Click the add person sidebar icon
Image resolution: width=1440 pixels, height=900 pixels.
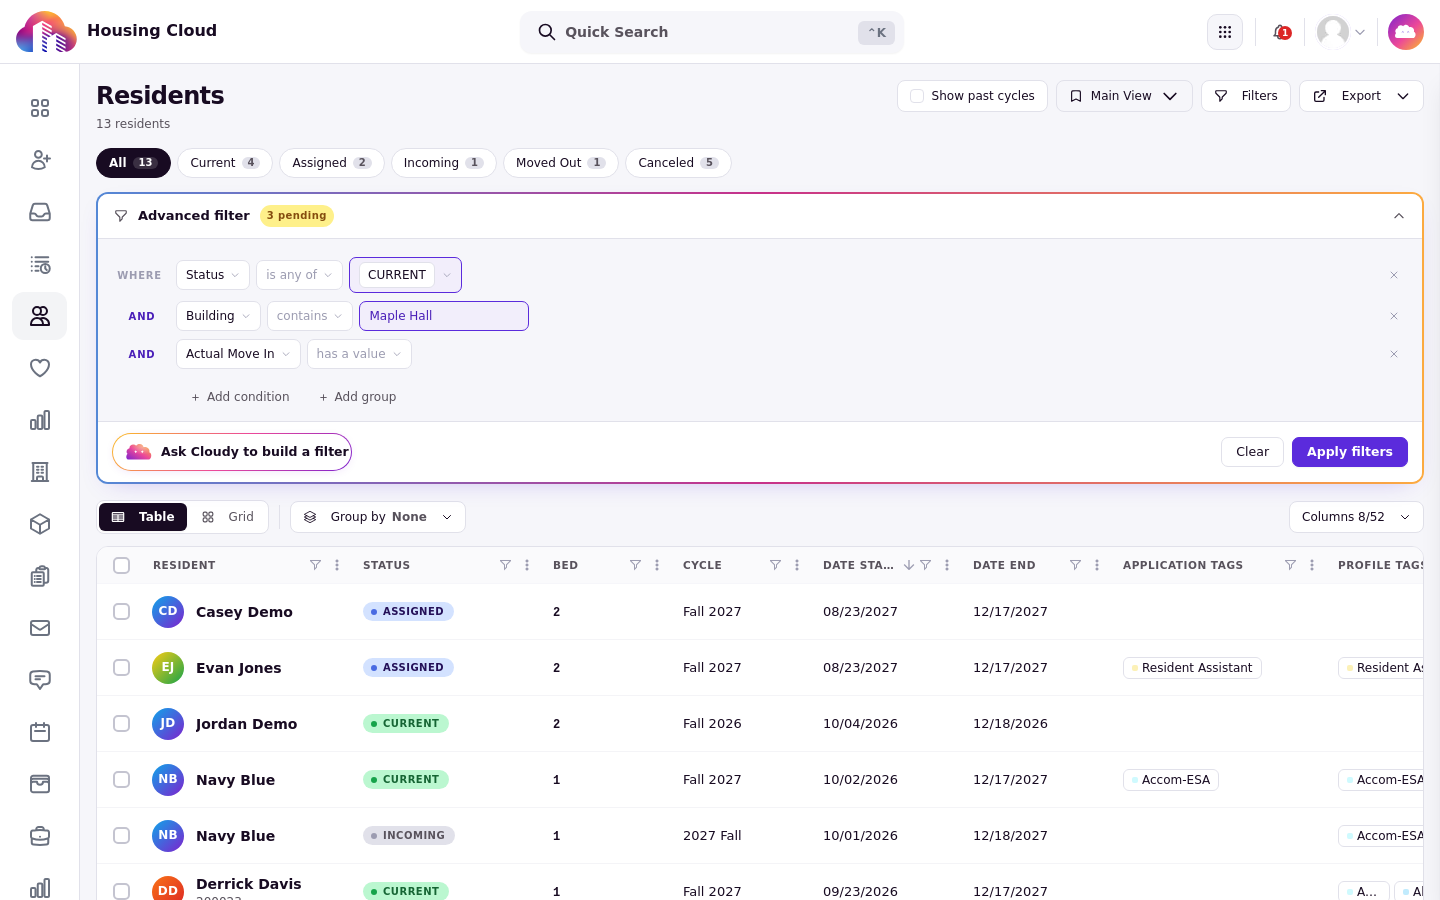(40, 160)
